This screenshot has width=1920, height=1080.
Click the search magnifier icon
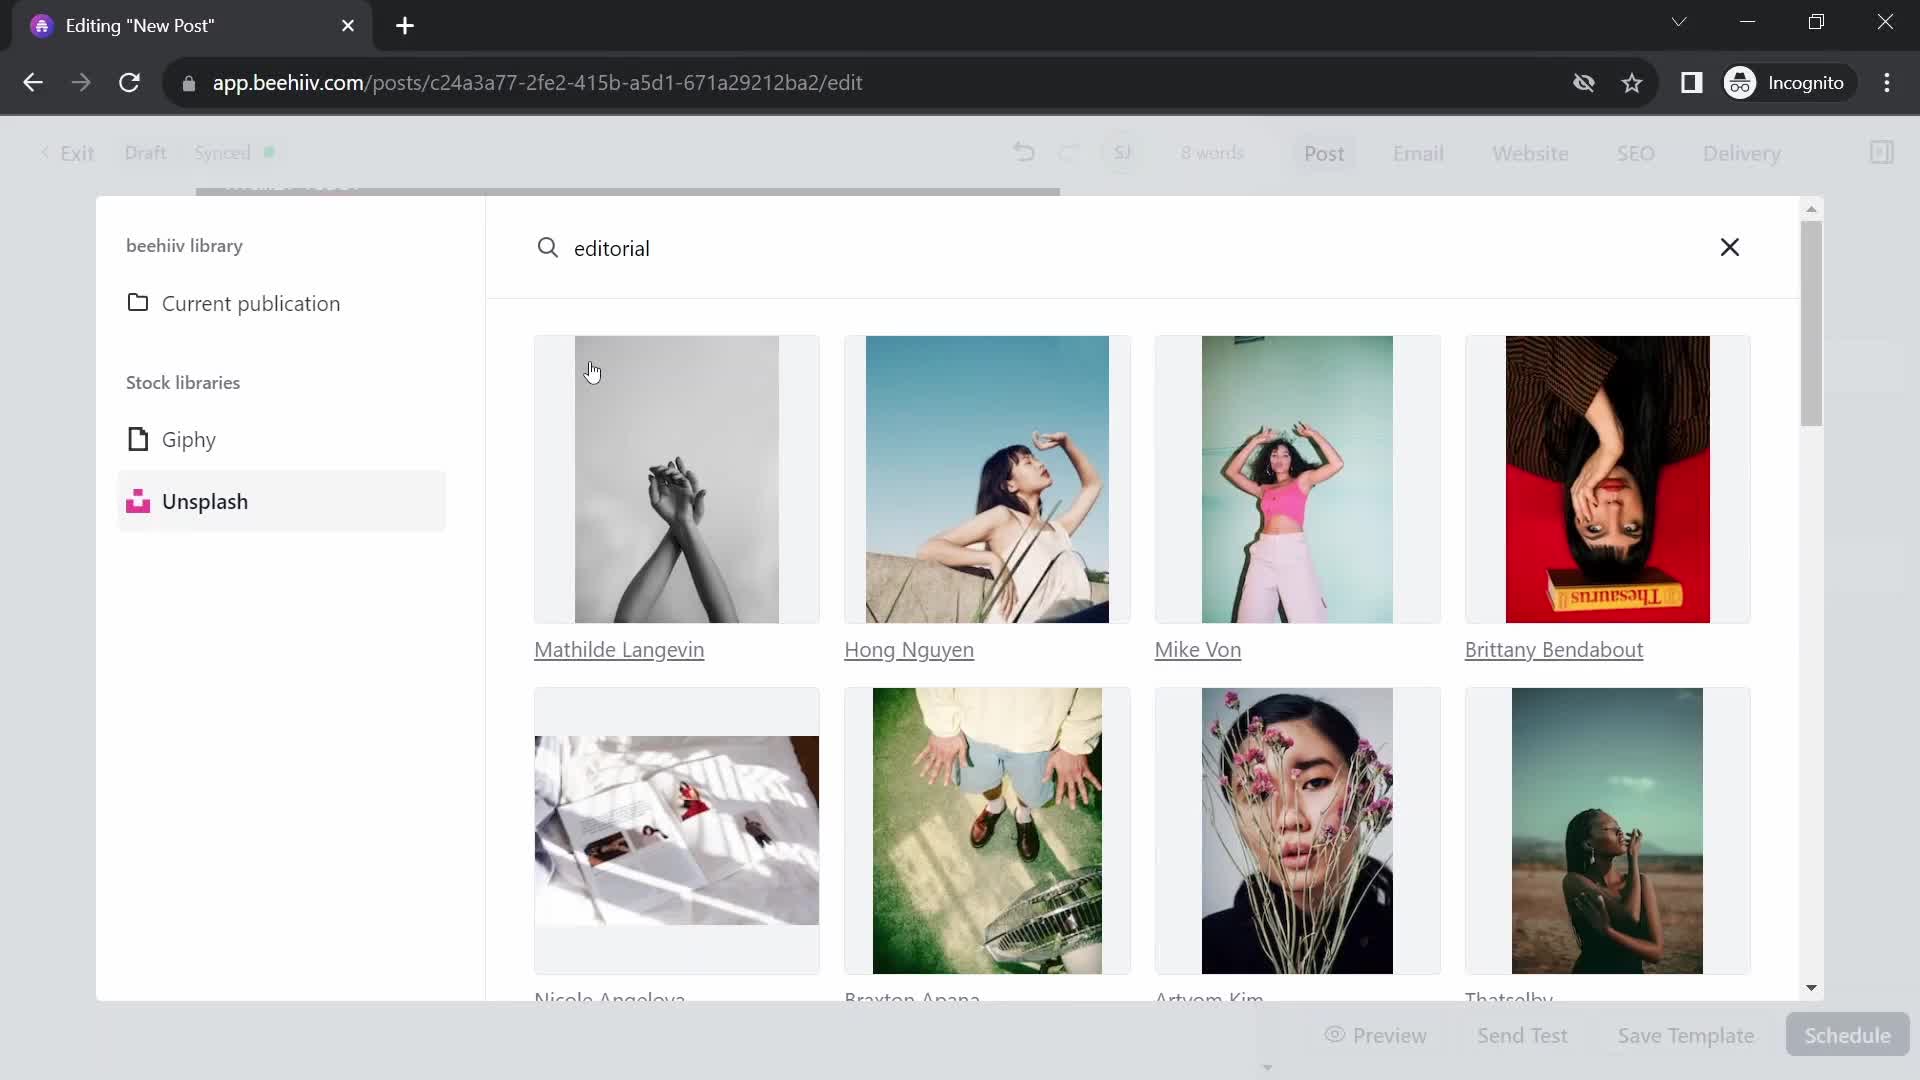pyautogui.click(x=547, y=247)
